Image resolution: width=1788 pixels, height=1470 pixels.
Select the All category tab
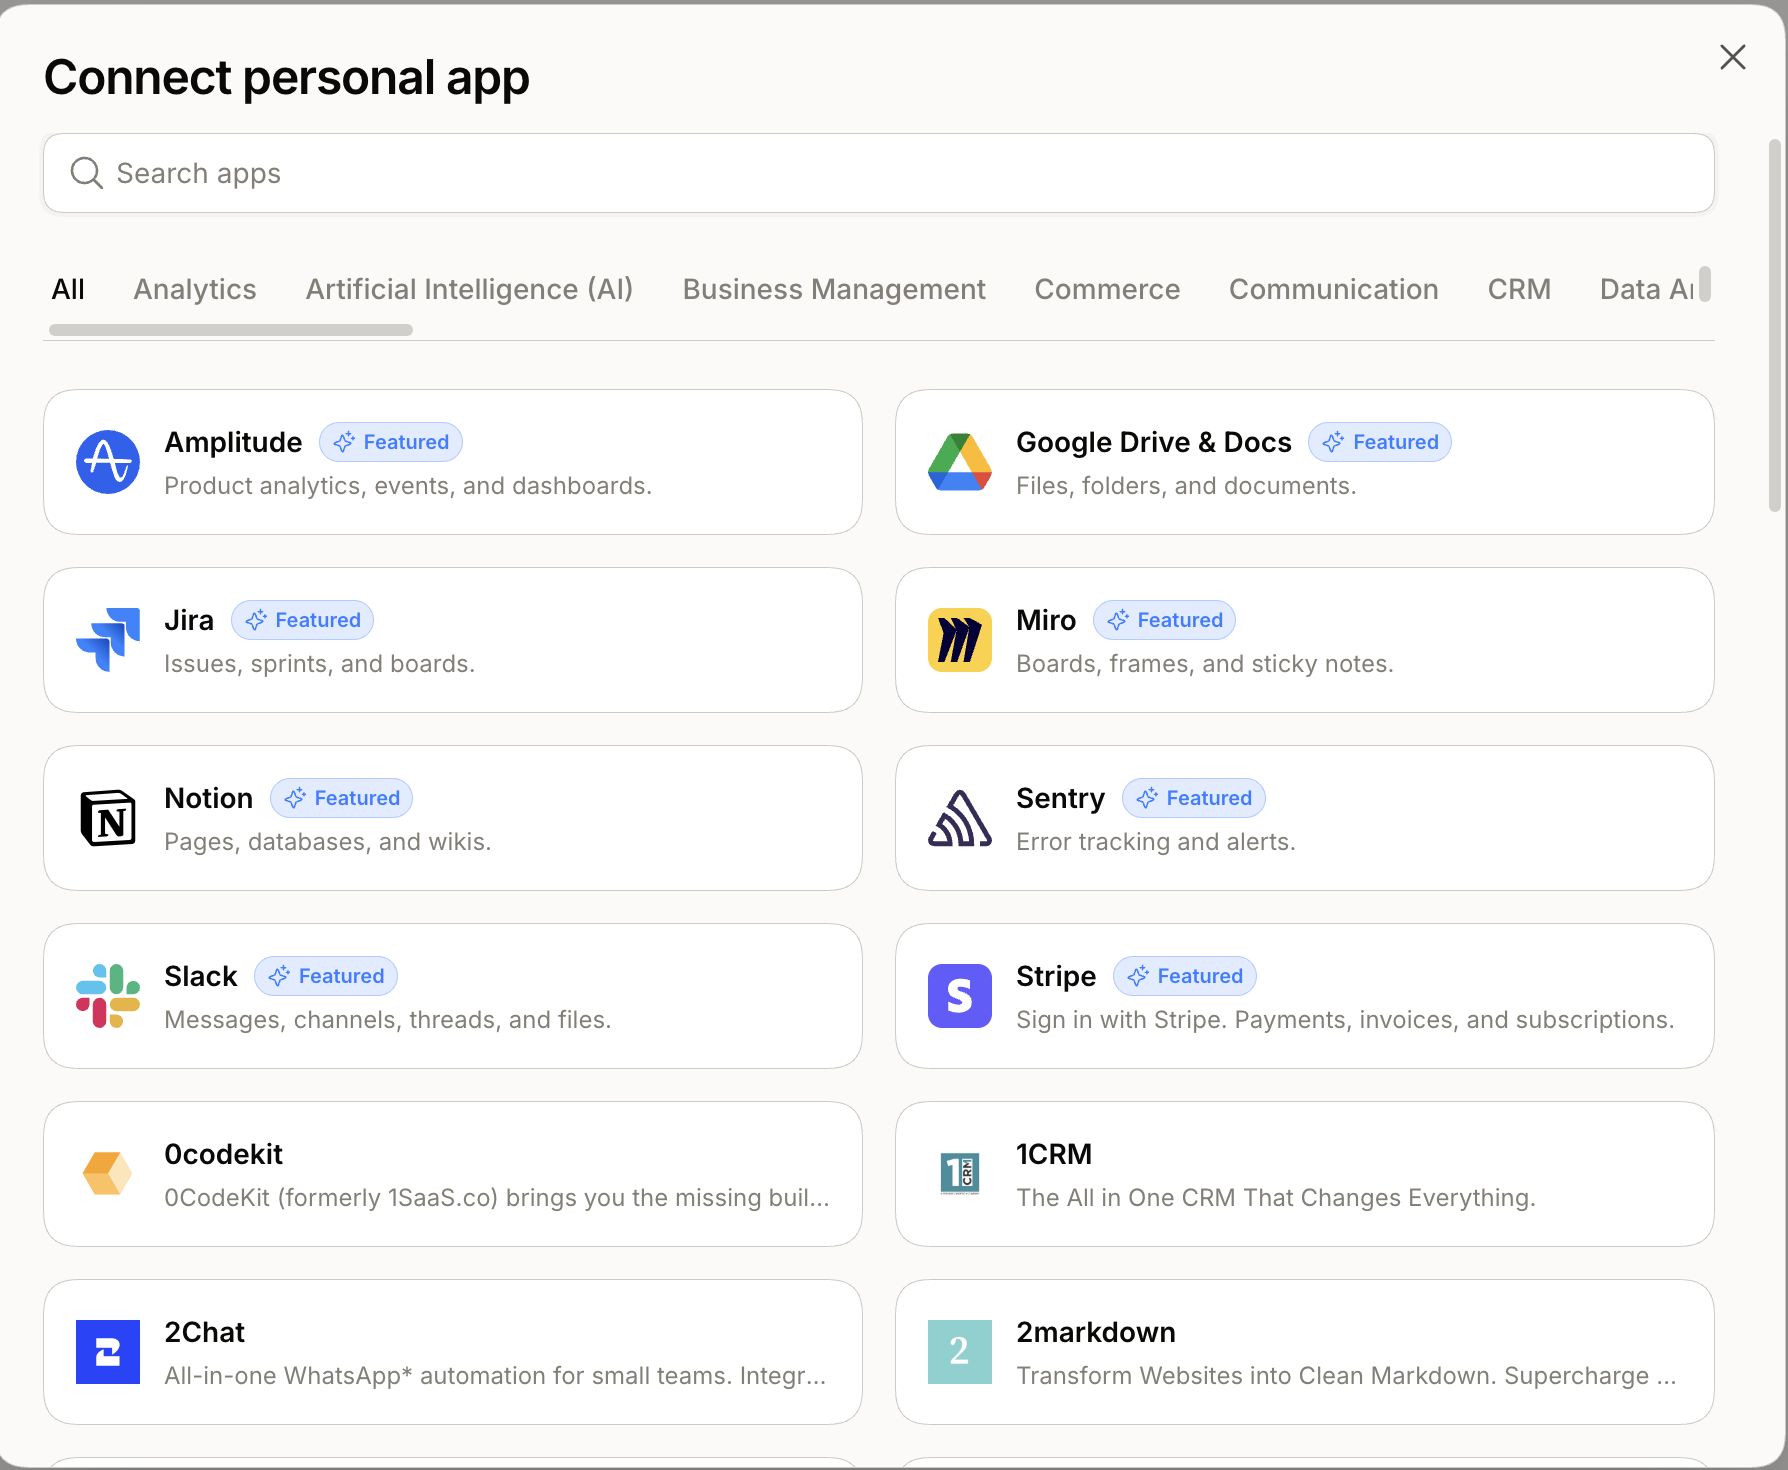68,289
